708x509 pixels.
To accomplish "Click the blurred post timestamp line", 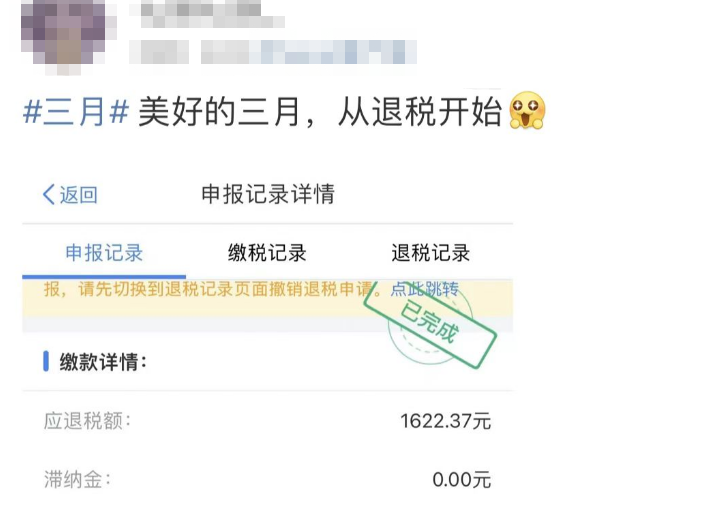I will click(273, 51).
